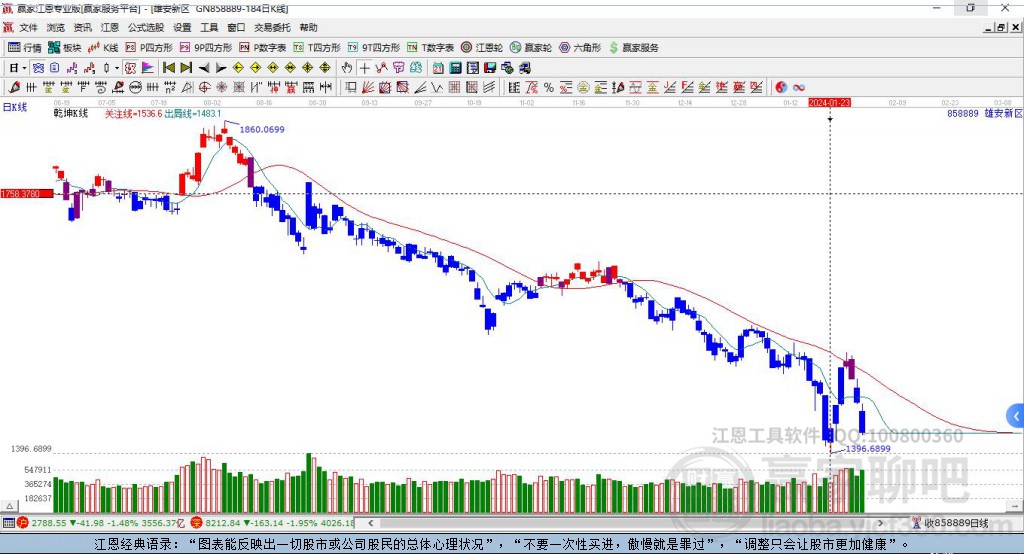Screen dimensions: 1024x554
Task: Click the yin-yang red blue icon
Action: pos(781,88)
